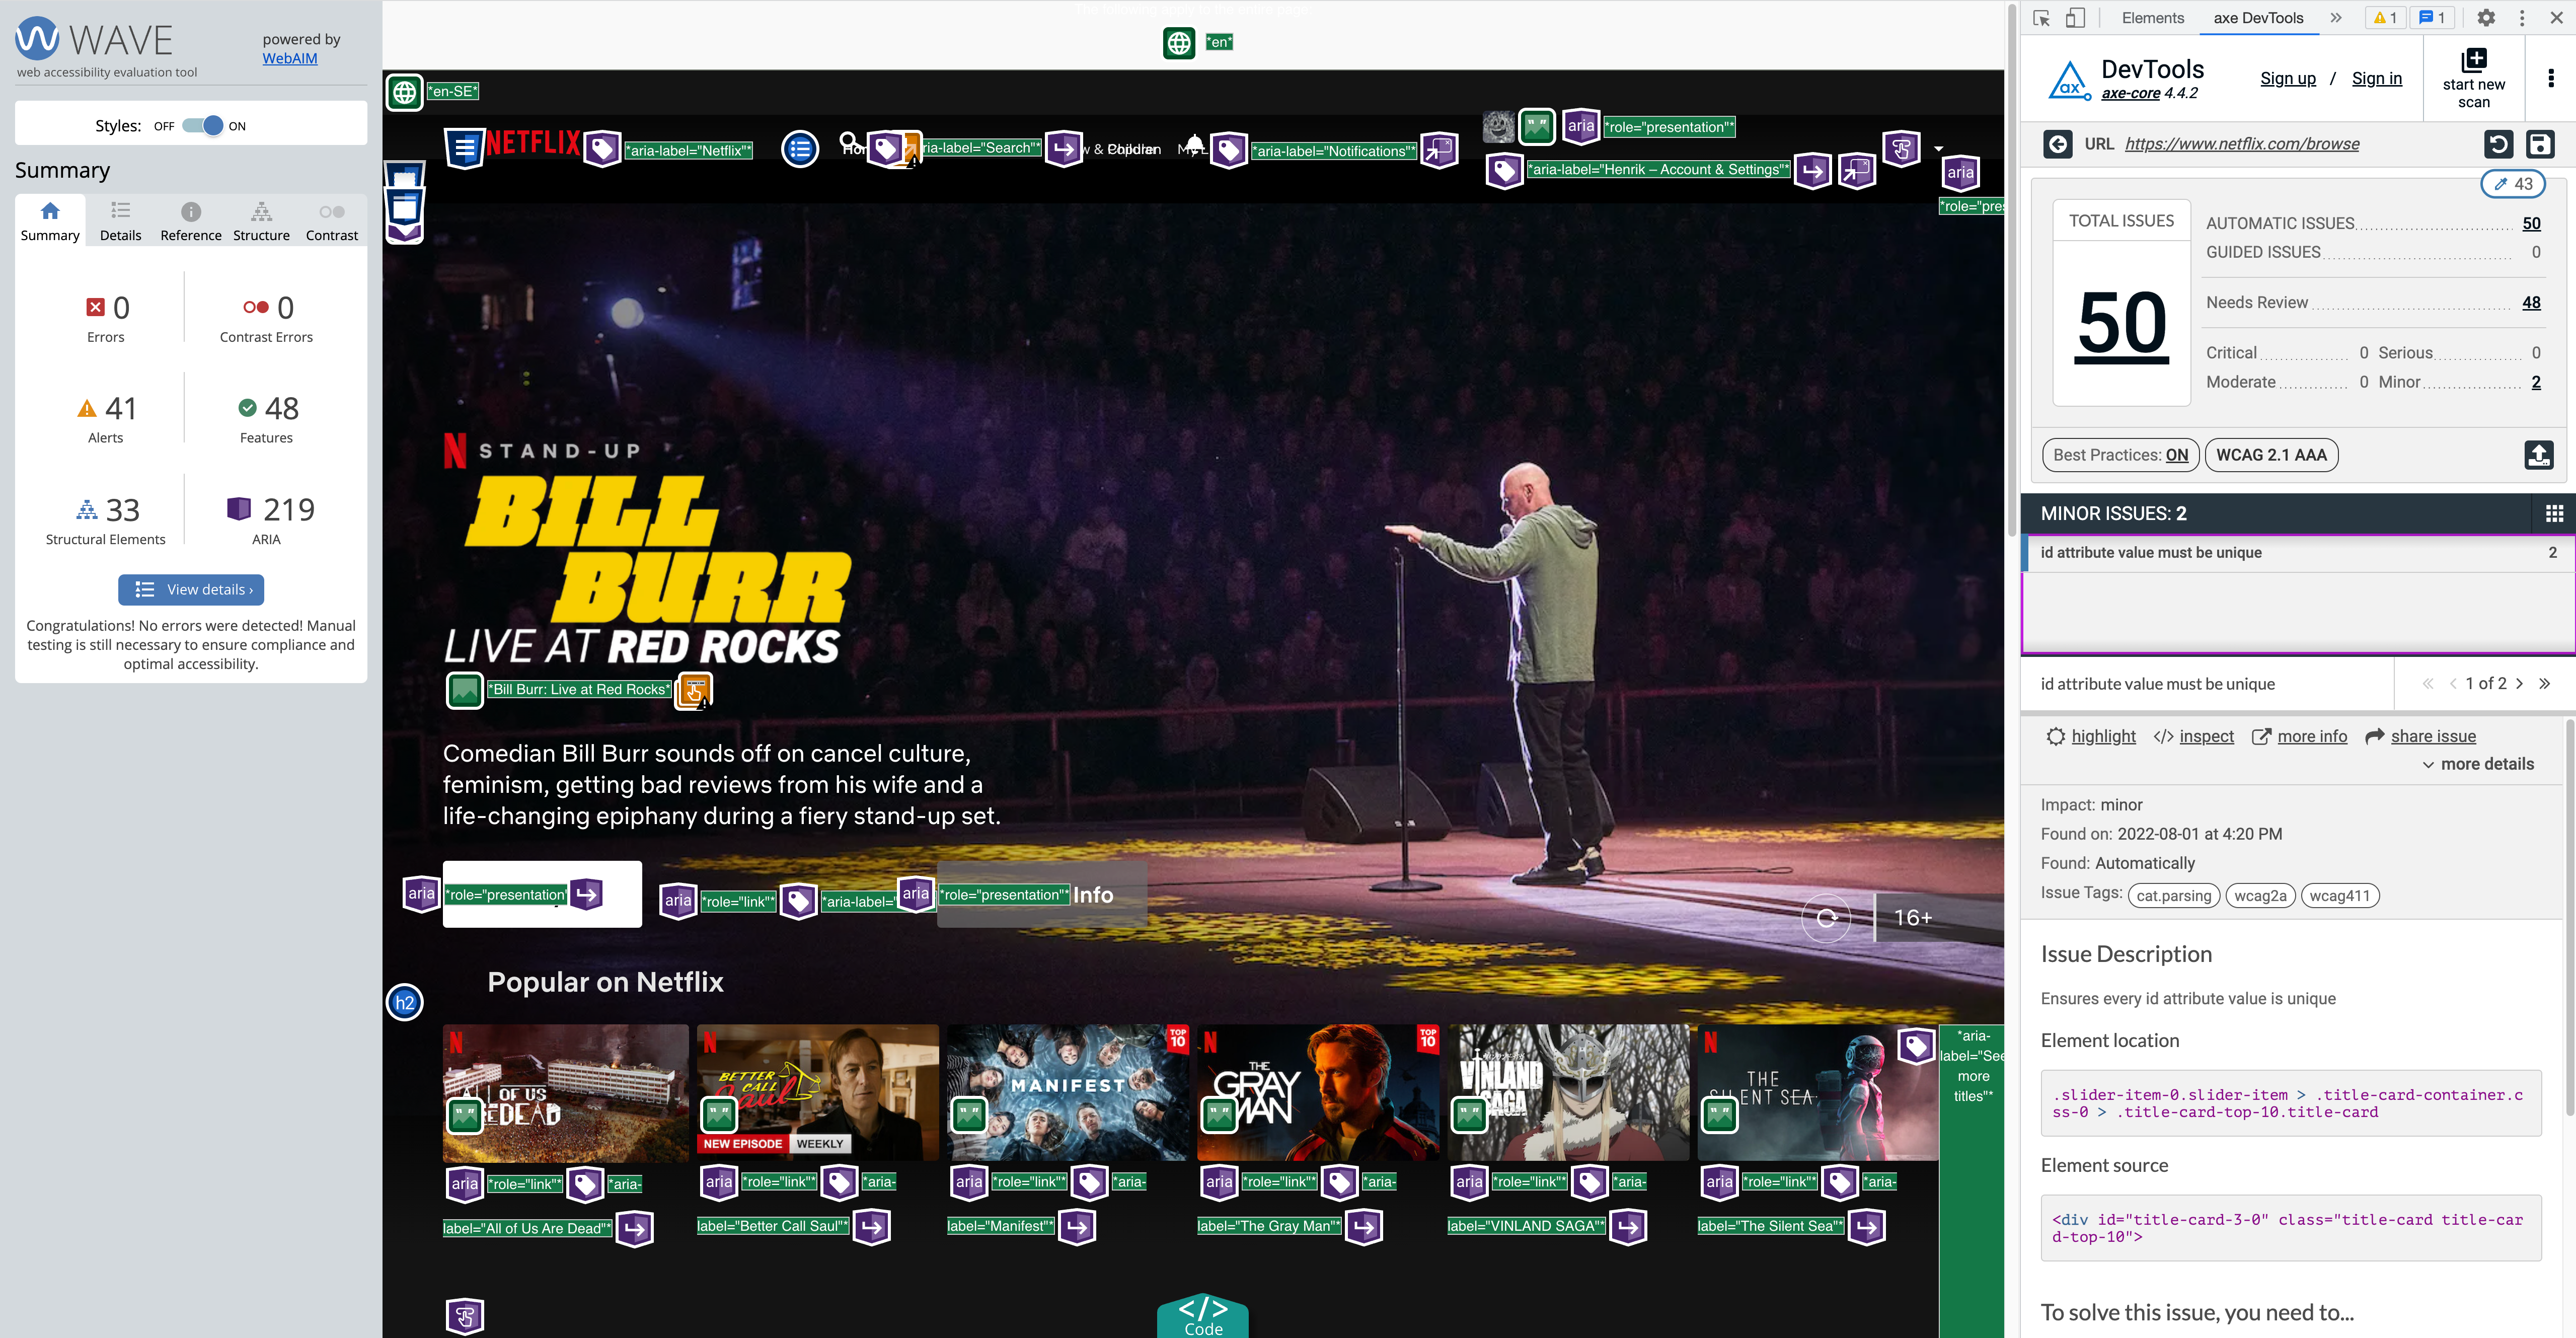Image resolution: width=2576 pixels, height=1338 pixels.
Task: Click the Sign up link in axe DevTools
Action: [x=2287, y=79]
